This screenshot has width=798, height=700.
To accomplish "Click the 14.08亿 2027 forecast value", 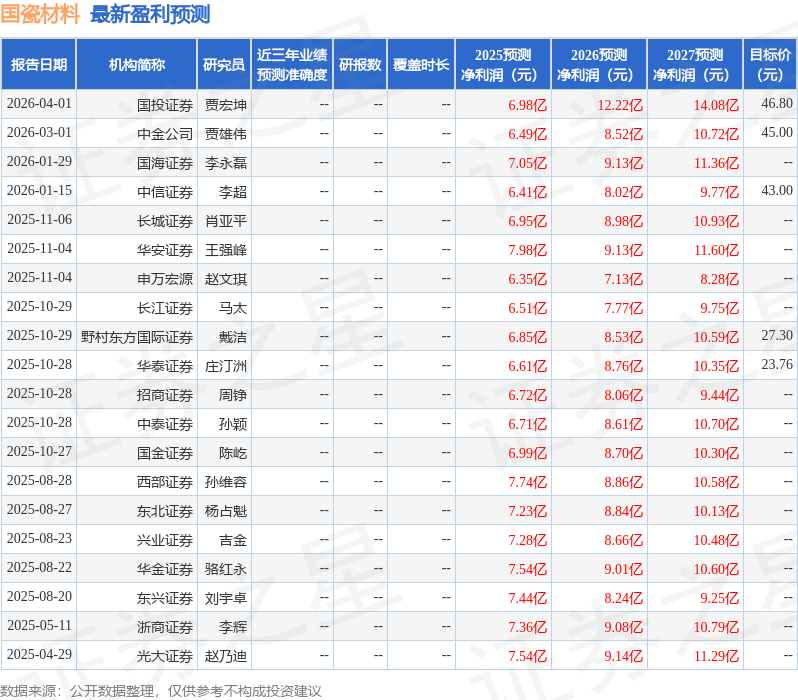I will point(716,105).
